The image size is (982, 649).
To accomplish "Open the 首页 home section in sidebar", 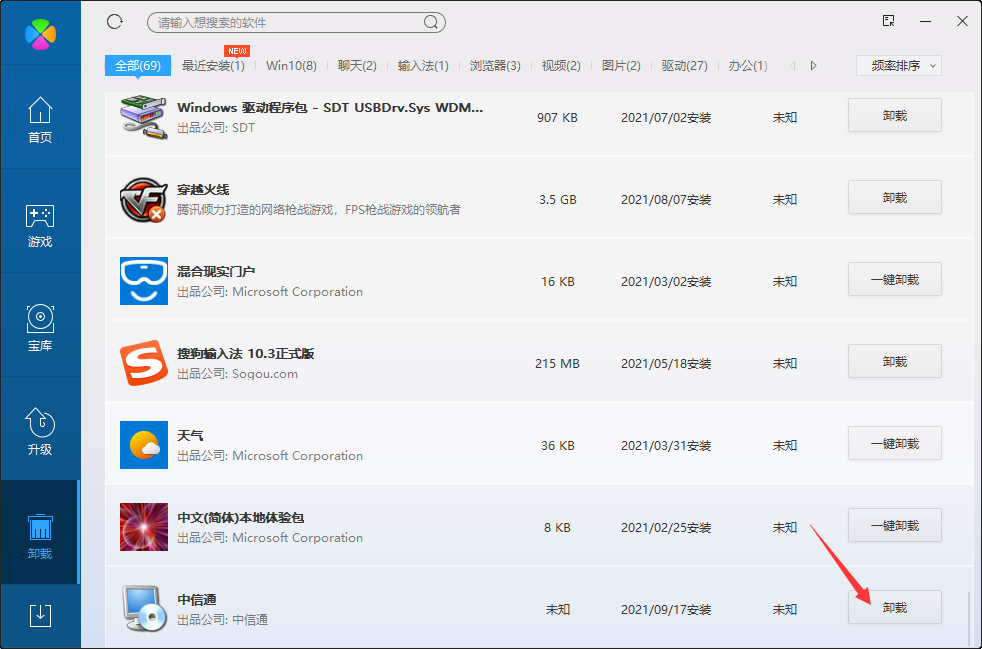I will [40, 119].
